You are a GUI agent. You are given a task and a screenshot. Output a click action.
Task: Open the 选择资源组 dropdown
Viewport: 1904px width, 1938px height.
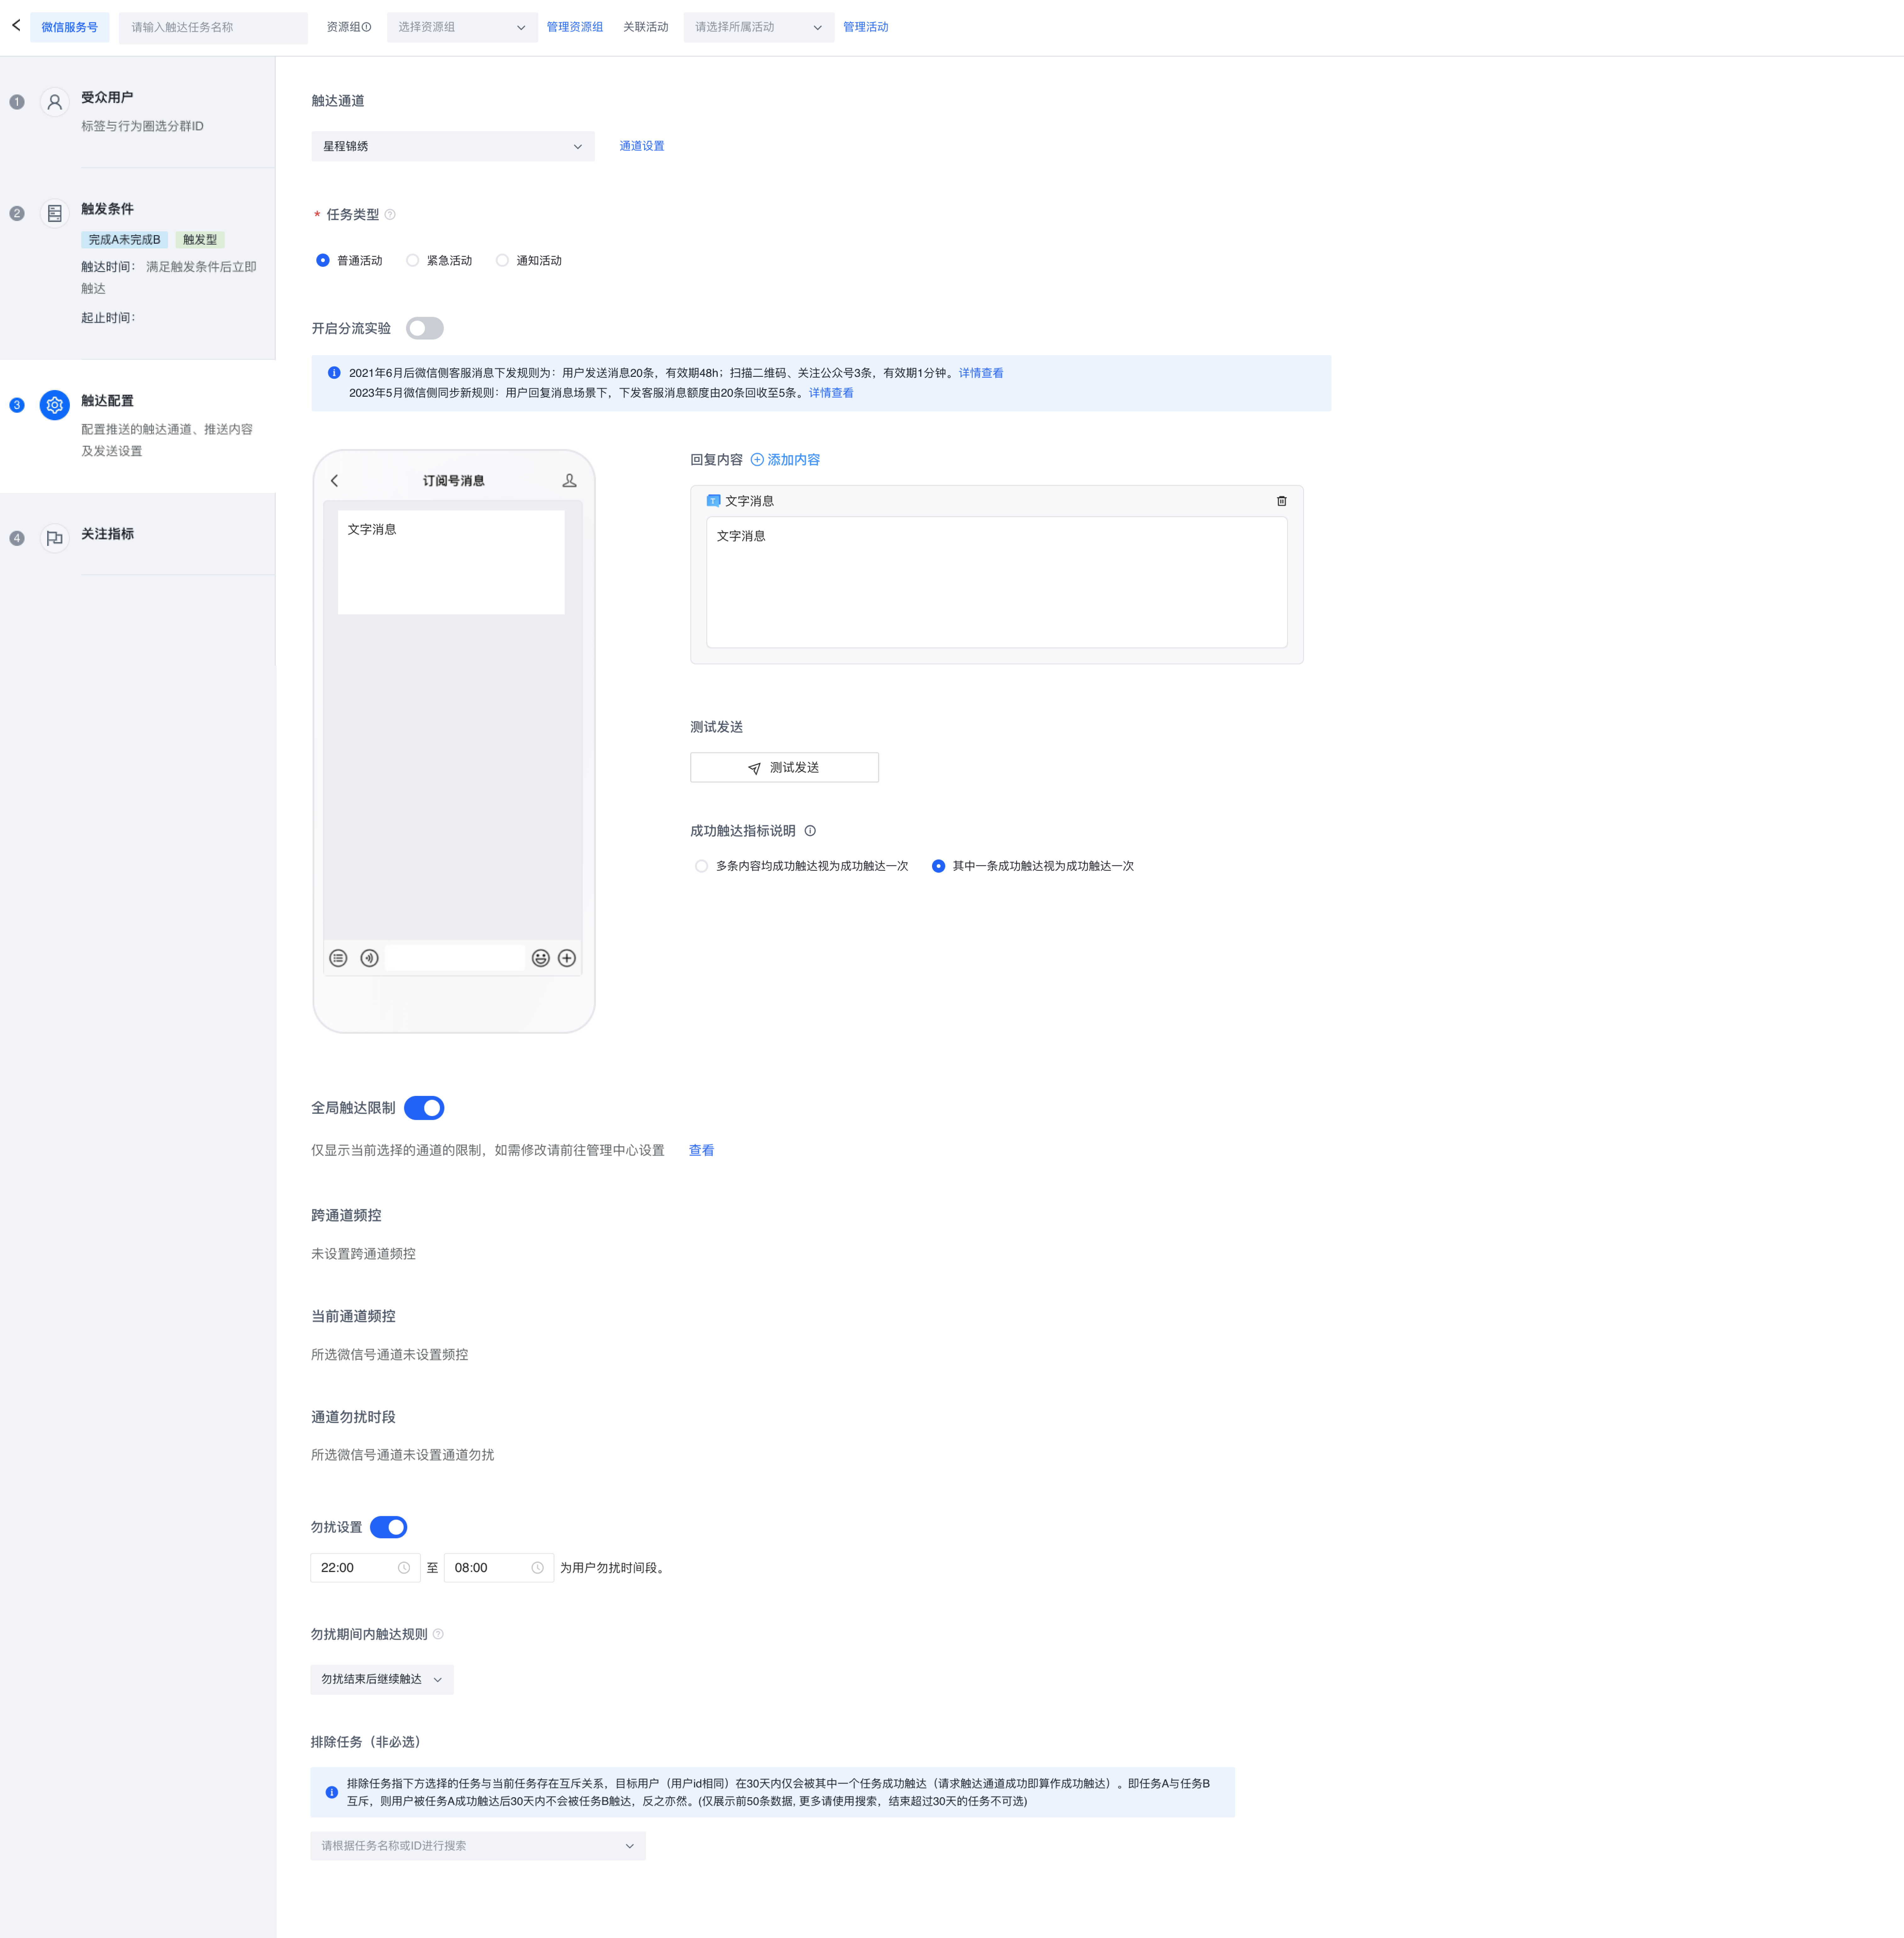coord(461,27)
